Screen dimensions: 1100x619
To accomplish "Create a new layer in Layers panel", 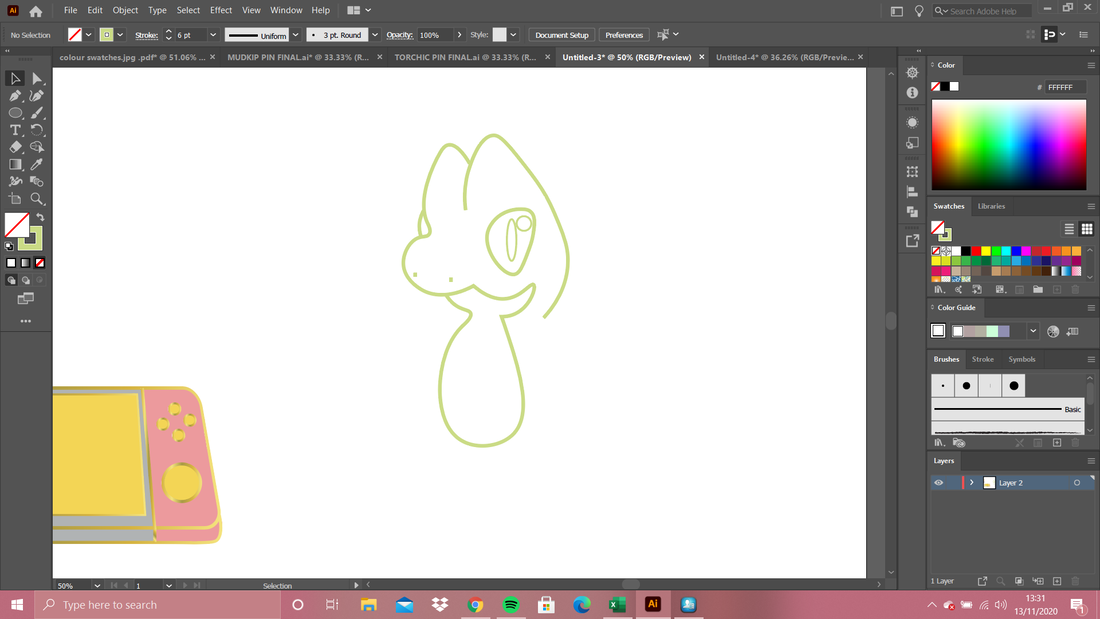I will point(1057,581).
